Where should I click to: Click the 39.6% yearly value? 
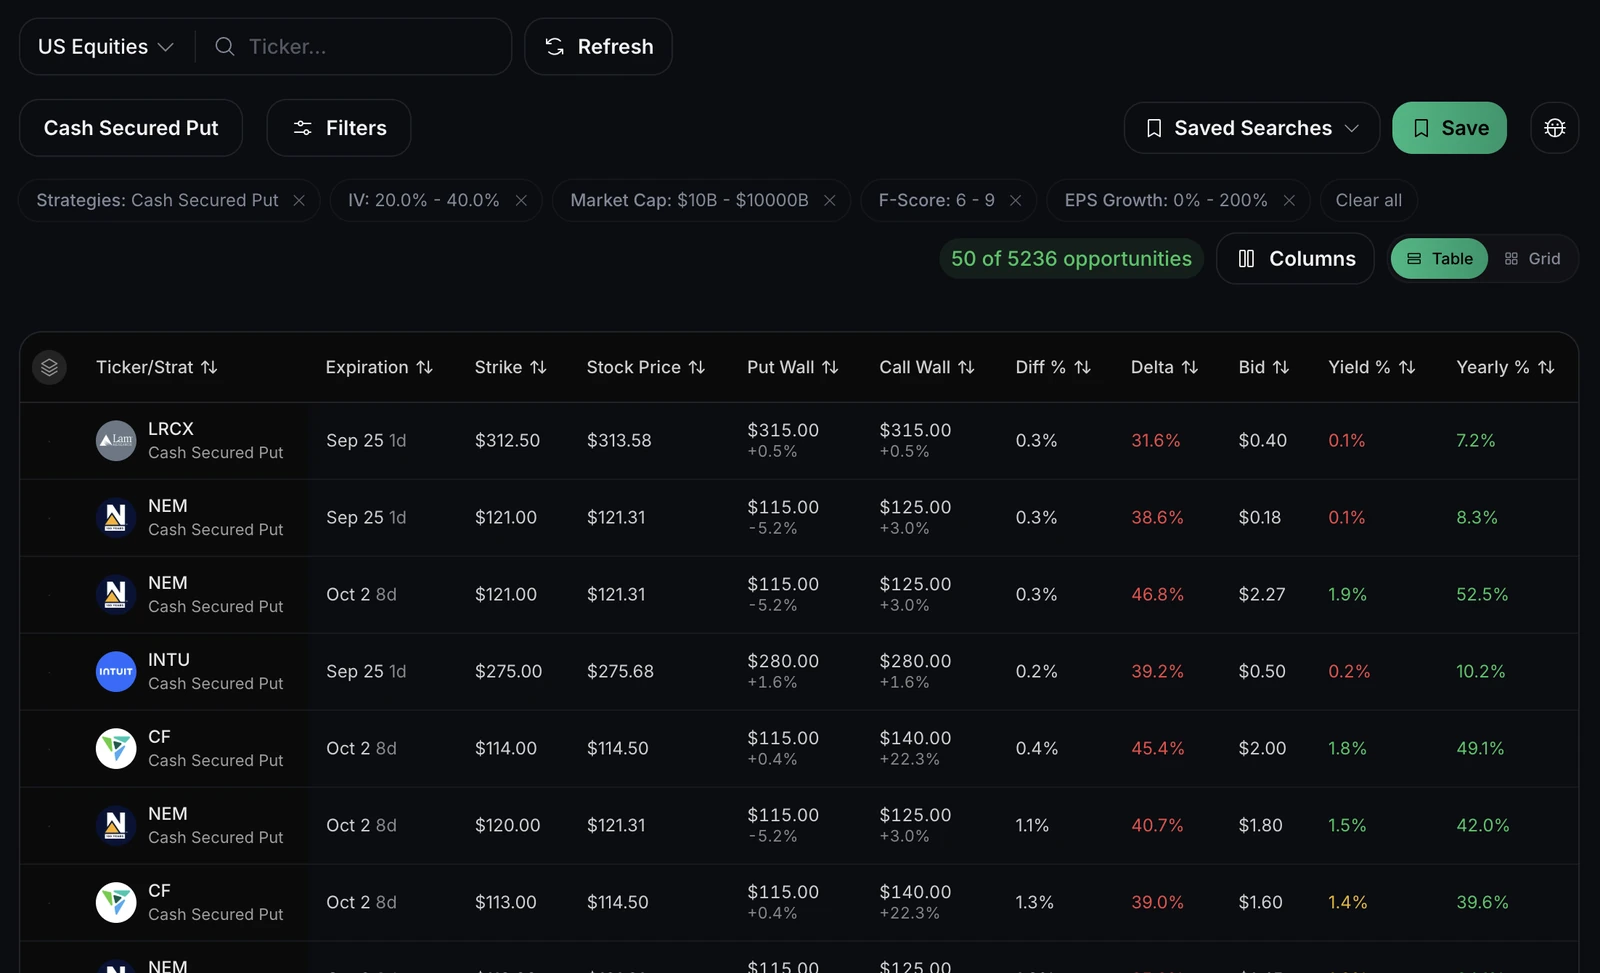1482,903
